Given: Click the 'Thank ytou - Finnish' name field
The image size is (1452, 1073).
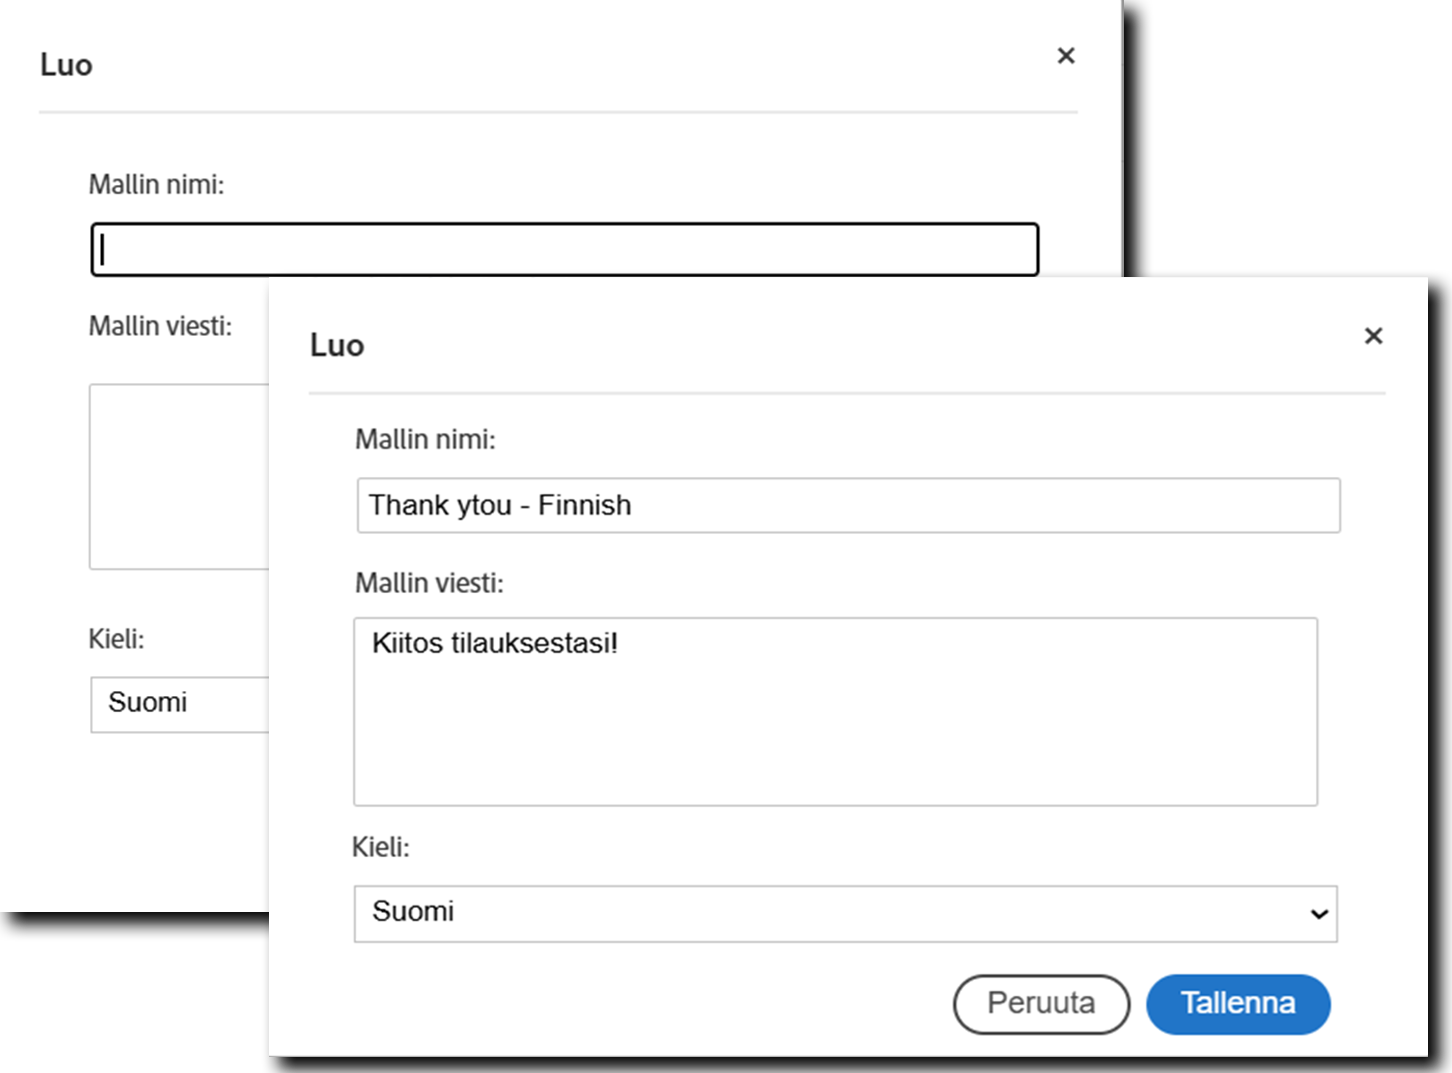Looking at the screenshot, I should tap(848, 505).
